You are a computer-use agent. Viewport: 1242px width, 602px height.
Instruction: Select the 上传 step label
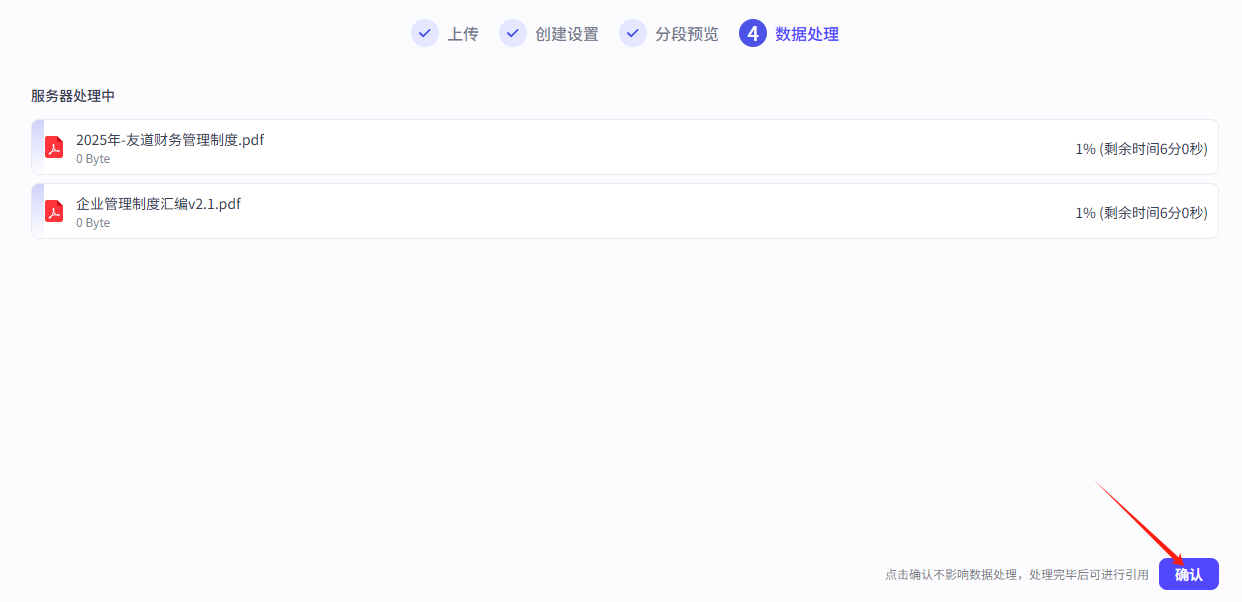[463, 34]
